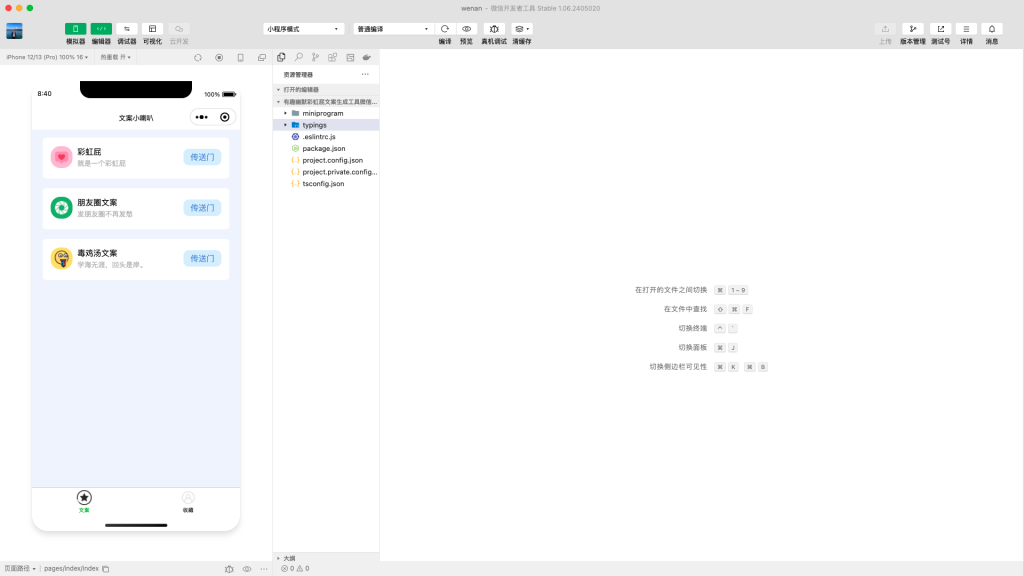Open the 普通编译 compile mode dropdown

pos(393,29)
